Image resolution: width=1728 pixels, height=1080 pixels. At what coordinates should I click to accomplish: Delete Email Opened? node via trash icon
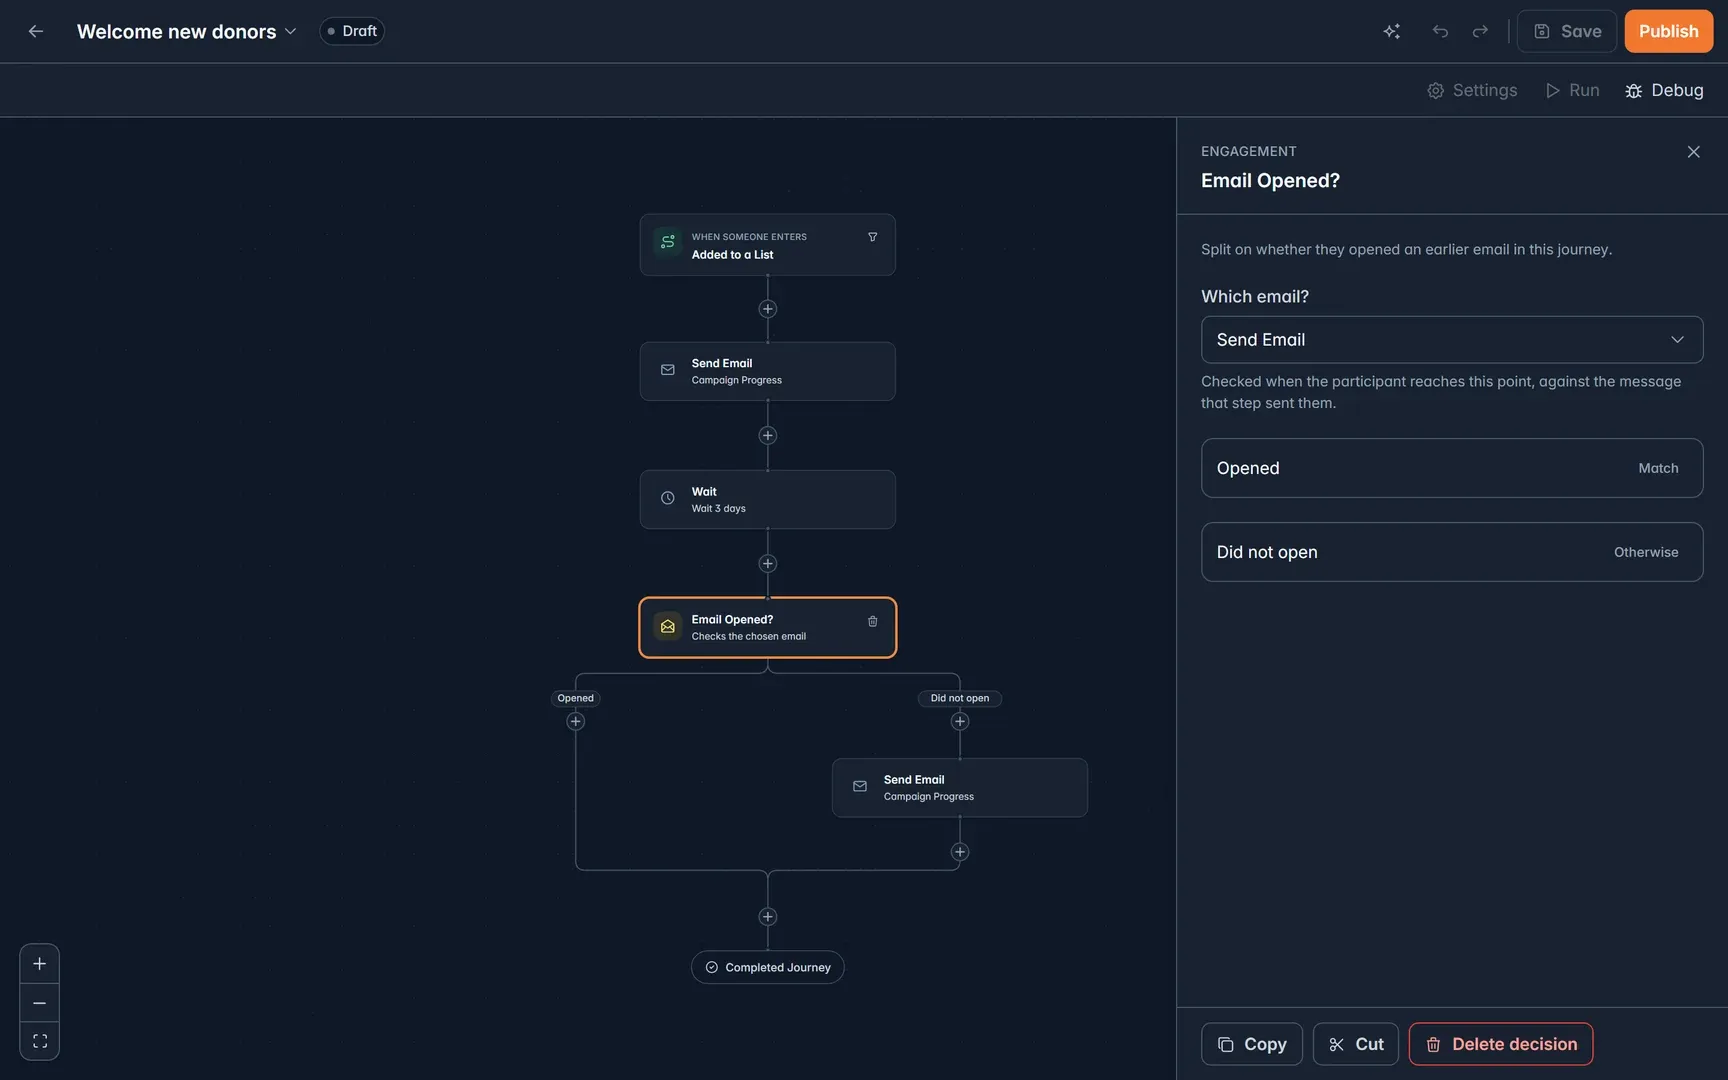coord(872,621)
